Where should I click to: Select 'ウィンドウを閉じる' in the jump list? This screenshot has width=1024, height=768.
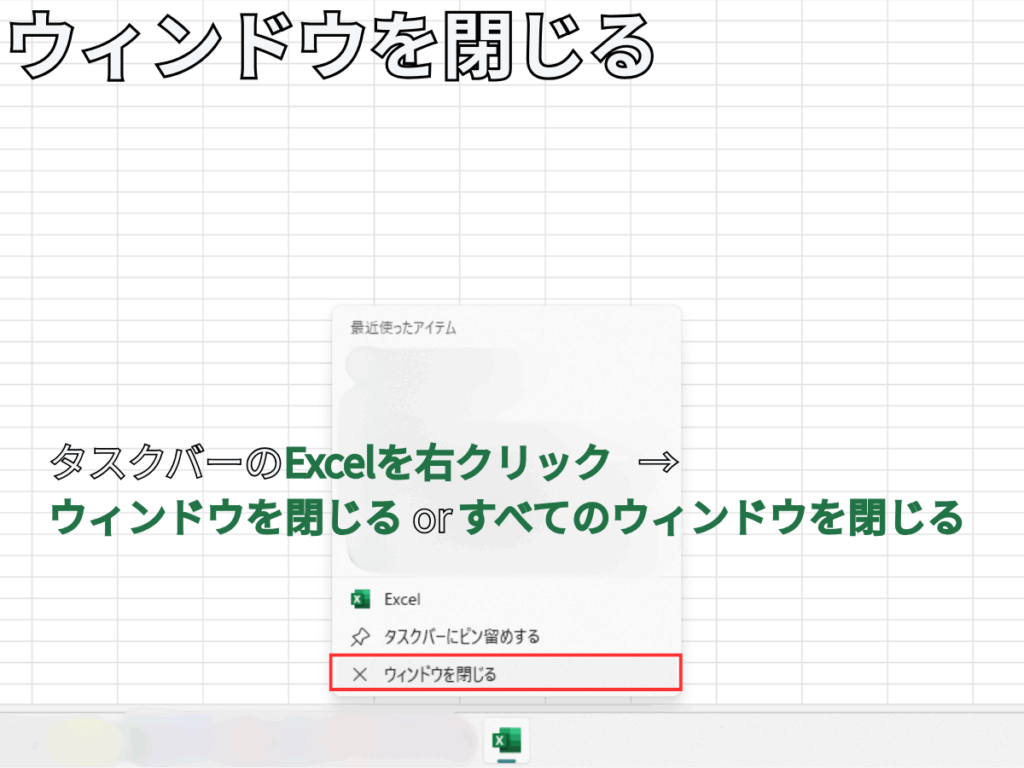point(505,673)
